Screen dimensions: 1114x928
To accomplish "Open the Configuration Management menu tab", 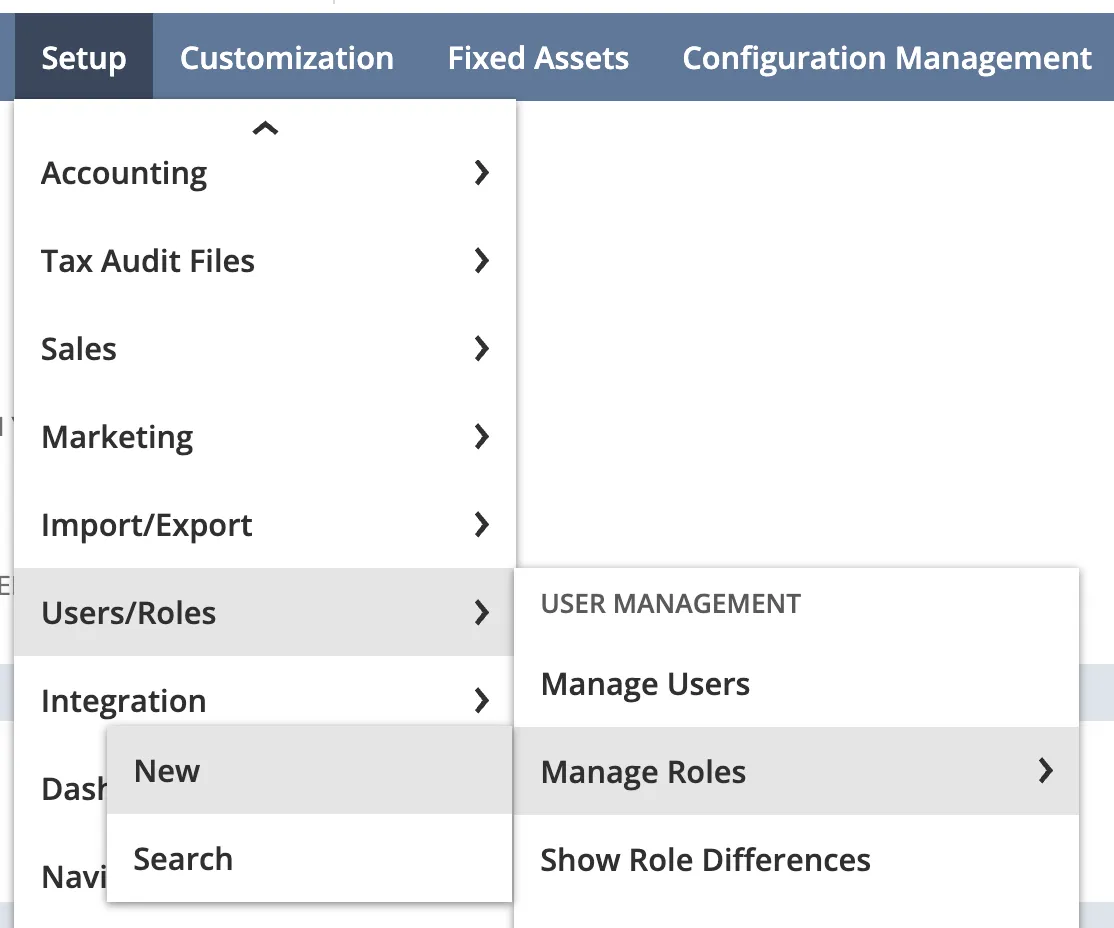I will coord(886,58).
